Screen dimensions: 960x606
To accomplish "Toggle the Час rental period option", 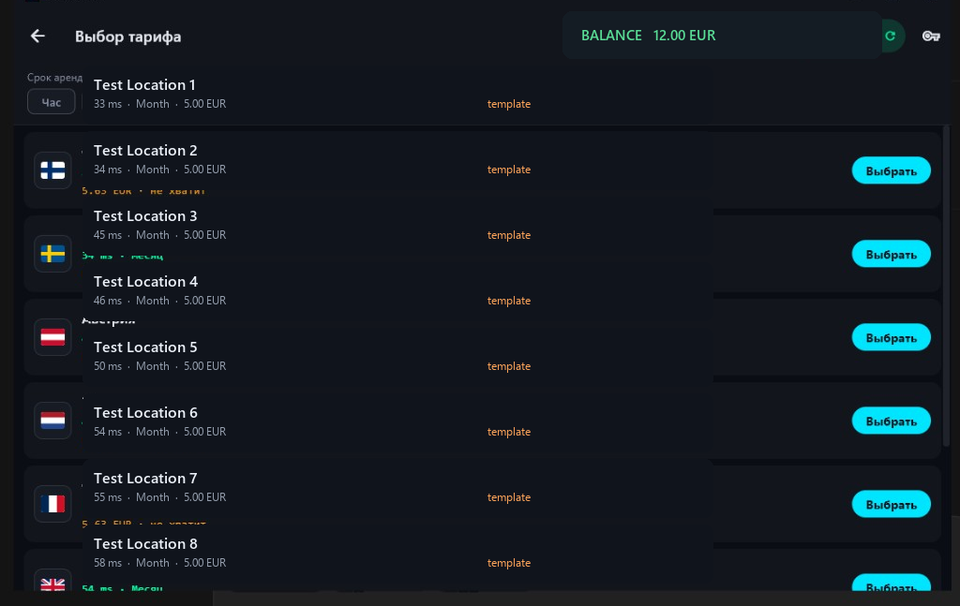I will click(x=51, y=102).
